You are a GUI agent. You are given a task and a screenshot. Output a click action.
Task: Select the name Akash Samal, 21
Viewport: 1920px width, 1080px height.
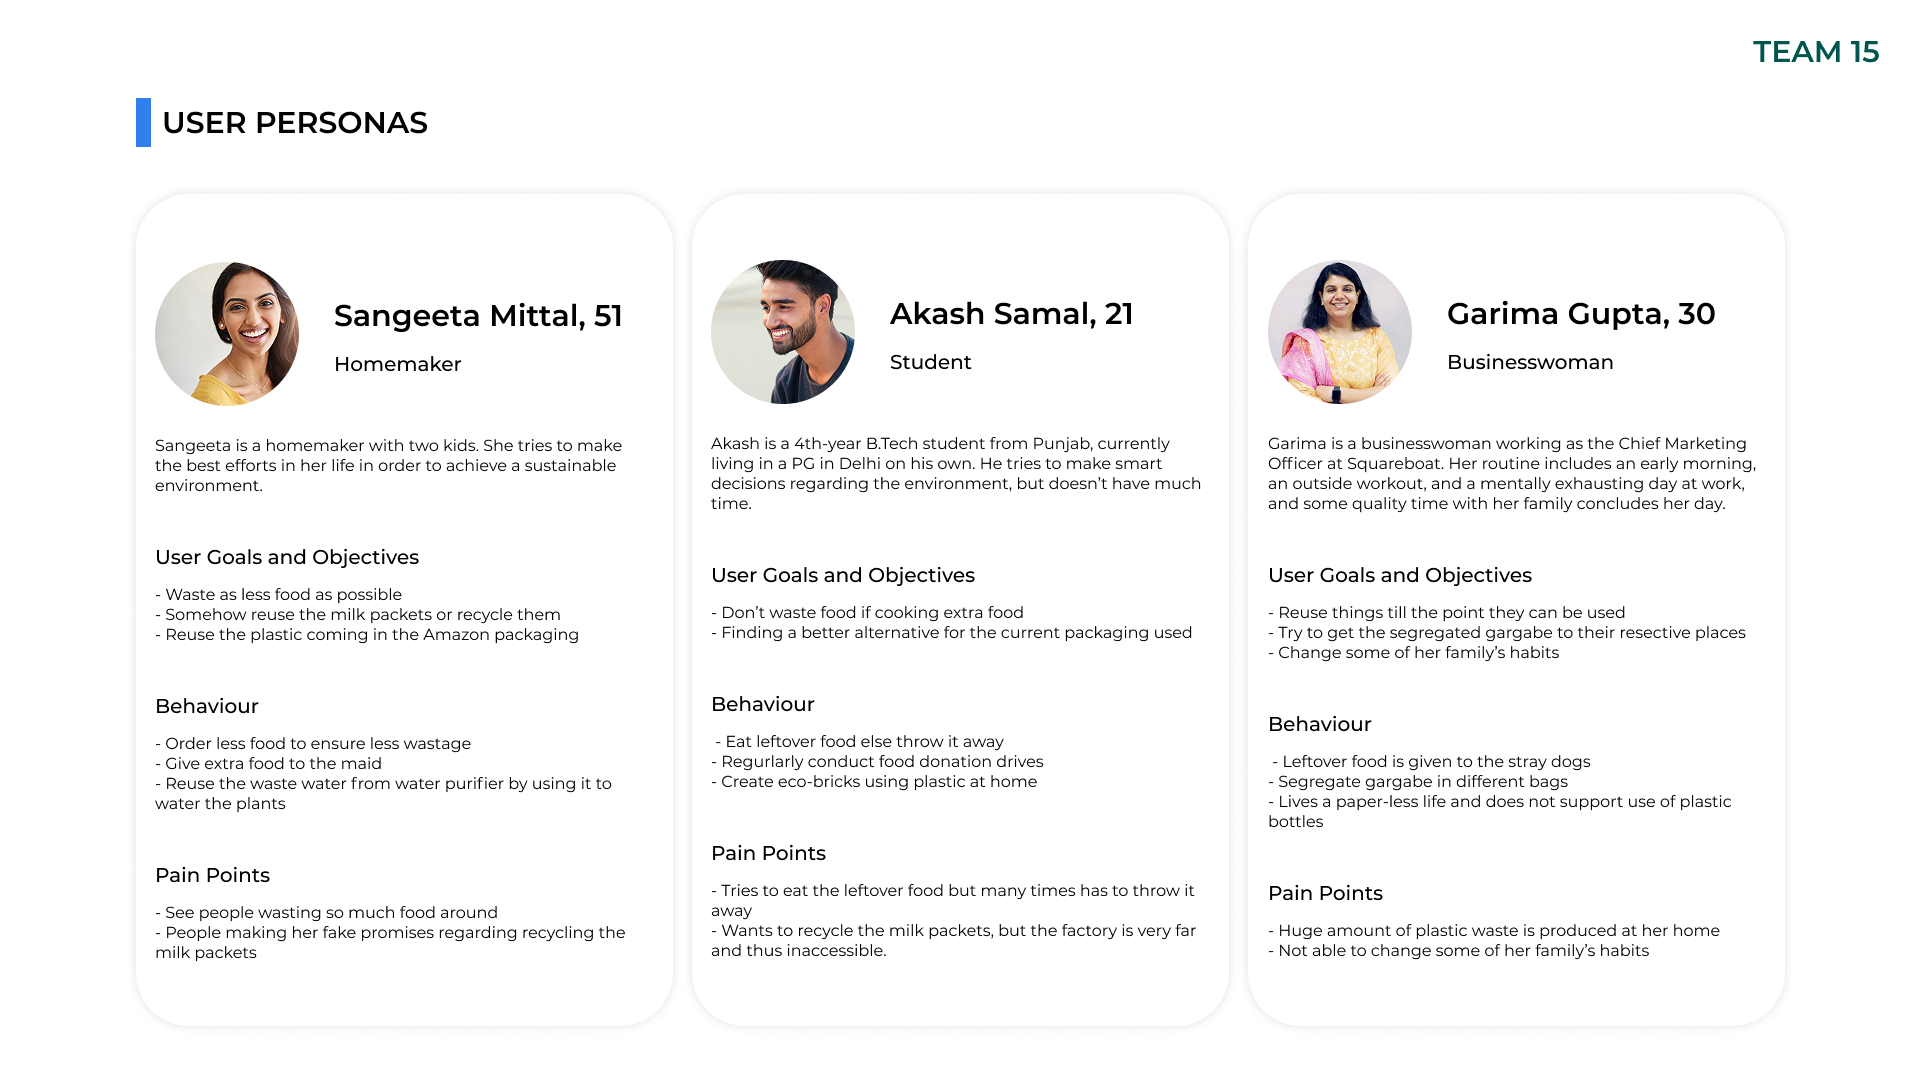point(1012,314)
